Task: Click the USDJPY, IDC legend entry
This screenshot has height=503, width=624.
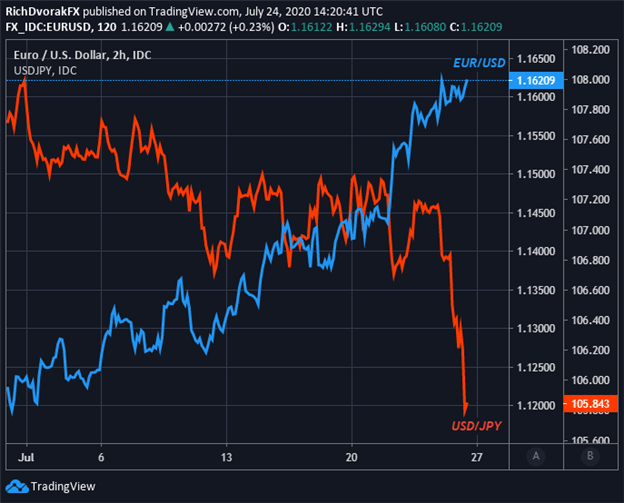Action: (x=45, y=71)
